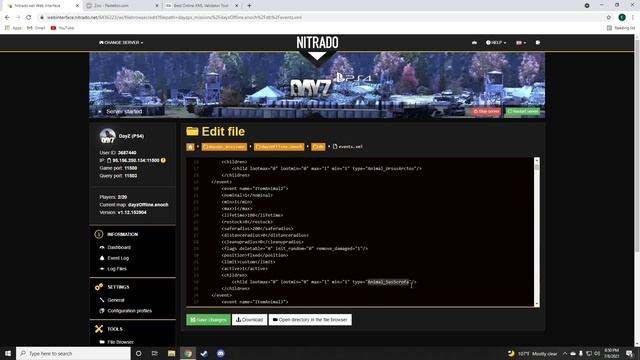This screenshot has width=640, height=360.
Task: Open the HELP dropdown menu
Action: 496,42
